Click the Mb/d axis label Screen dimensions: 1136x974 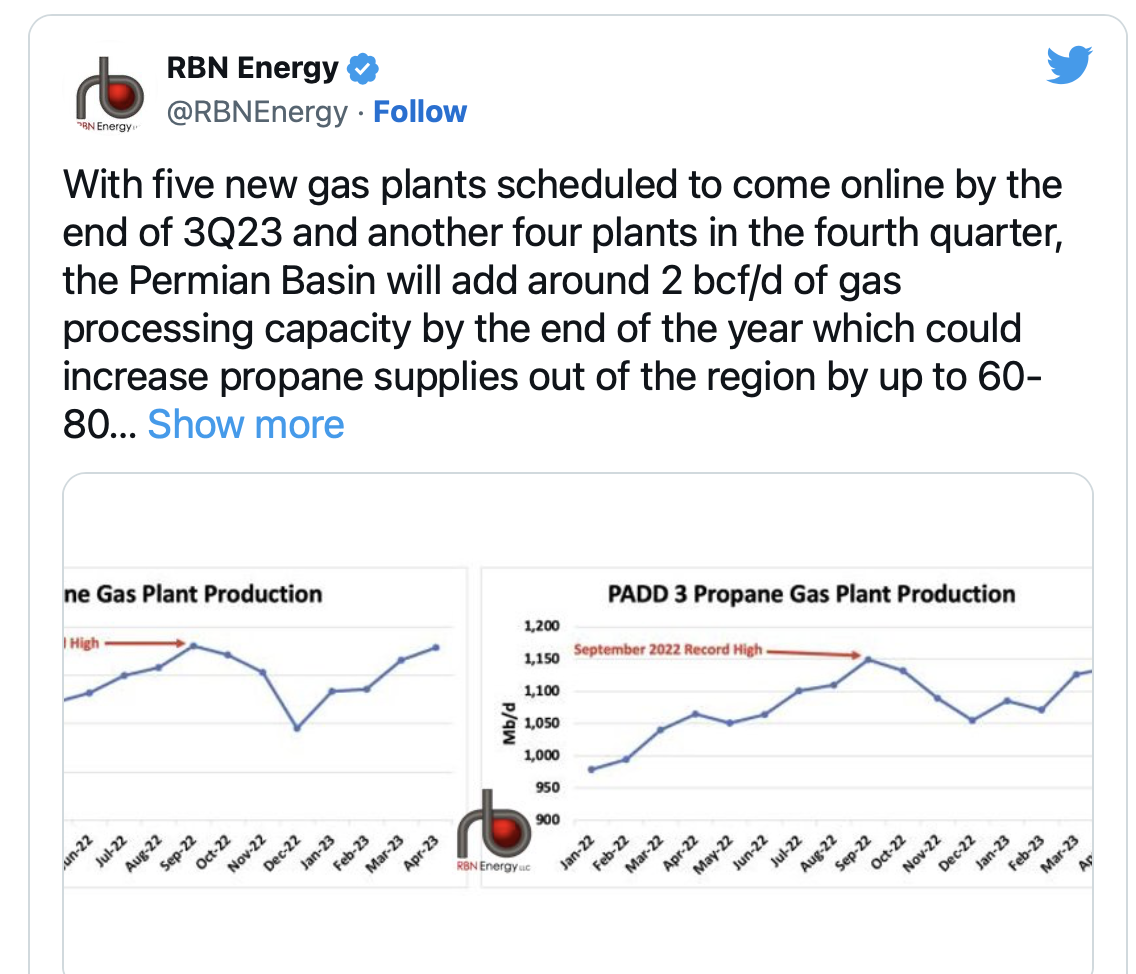pyautogui.click(x=509, y=723)
